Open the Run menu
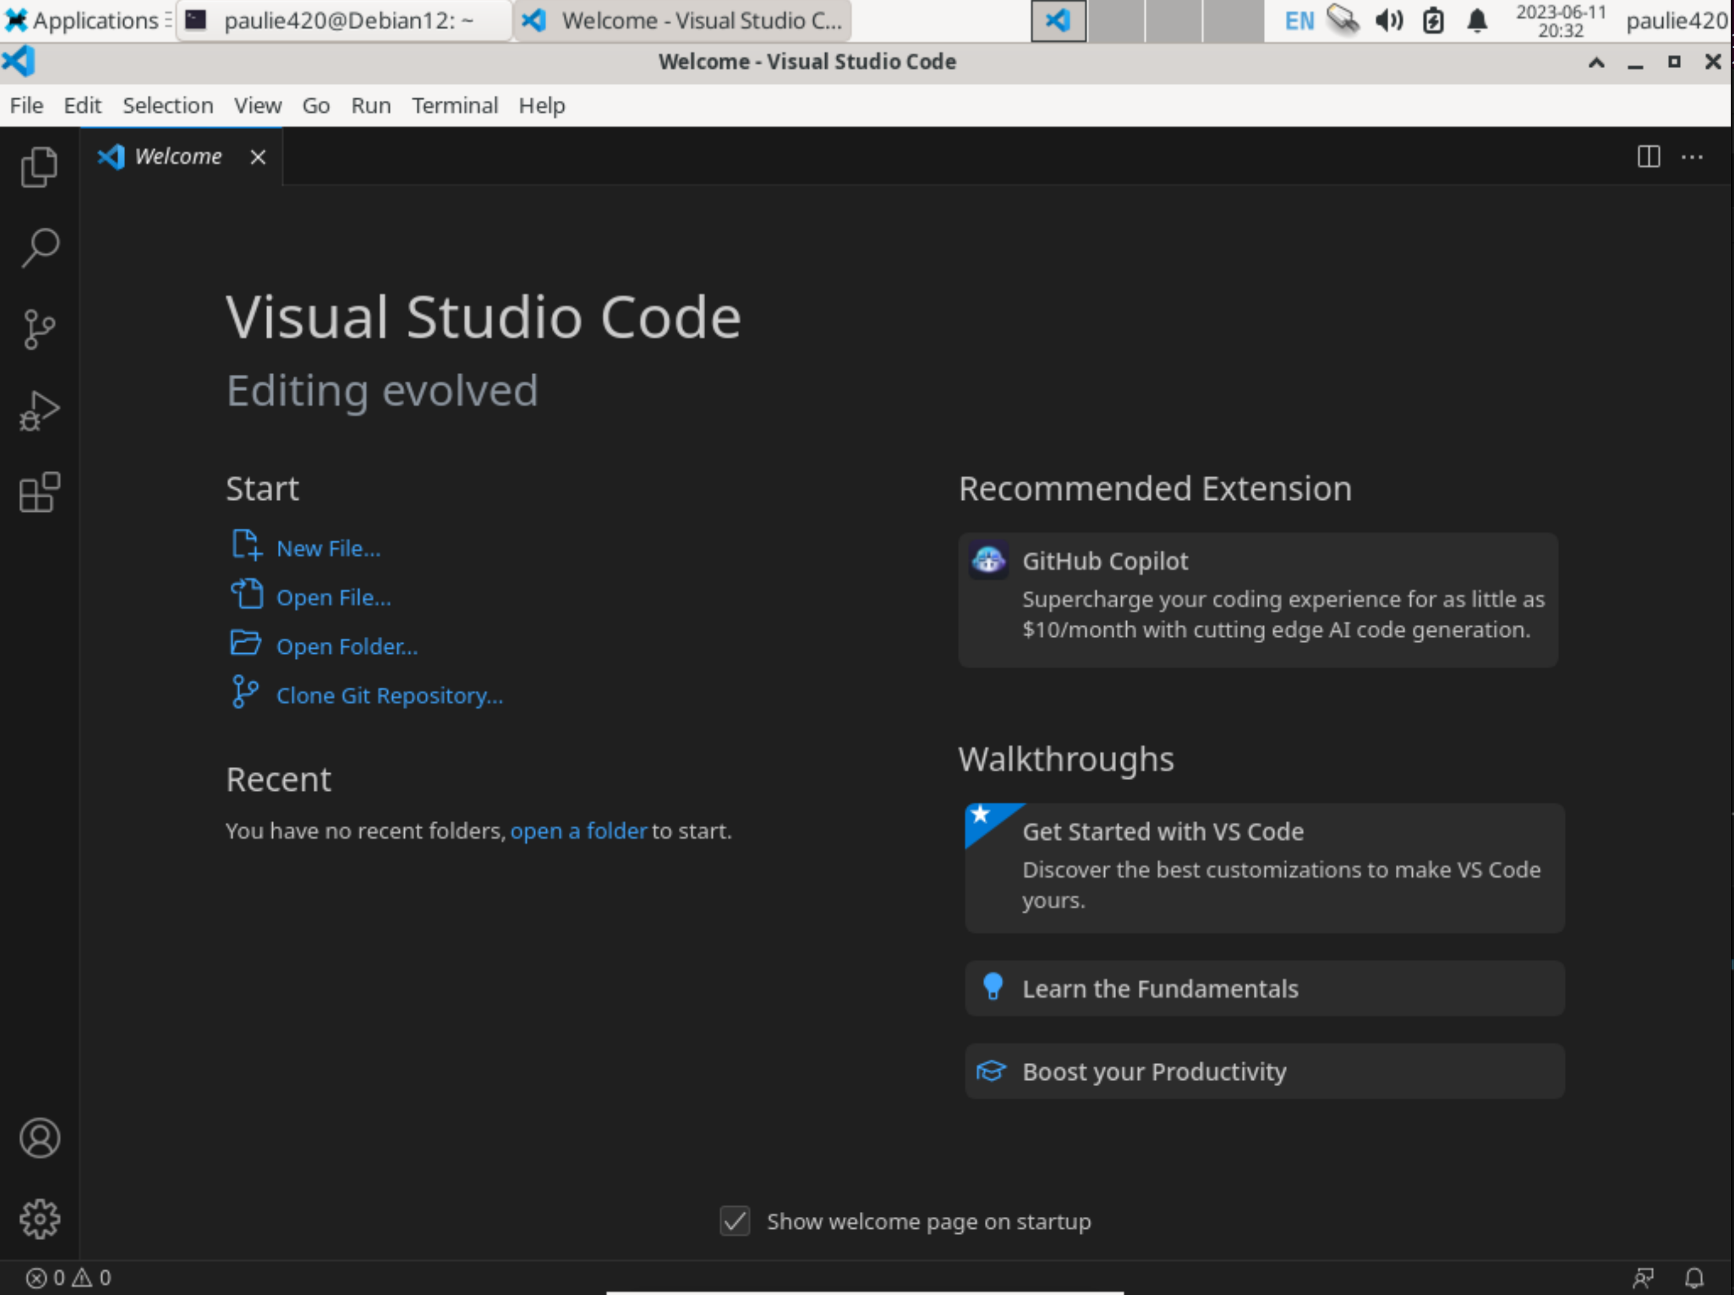 (371, 105)
